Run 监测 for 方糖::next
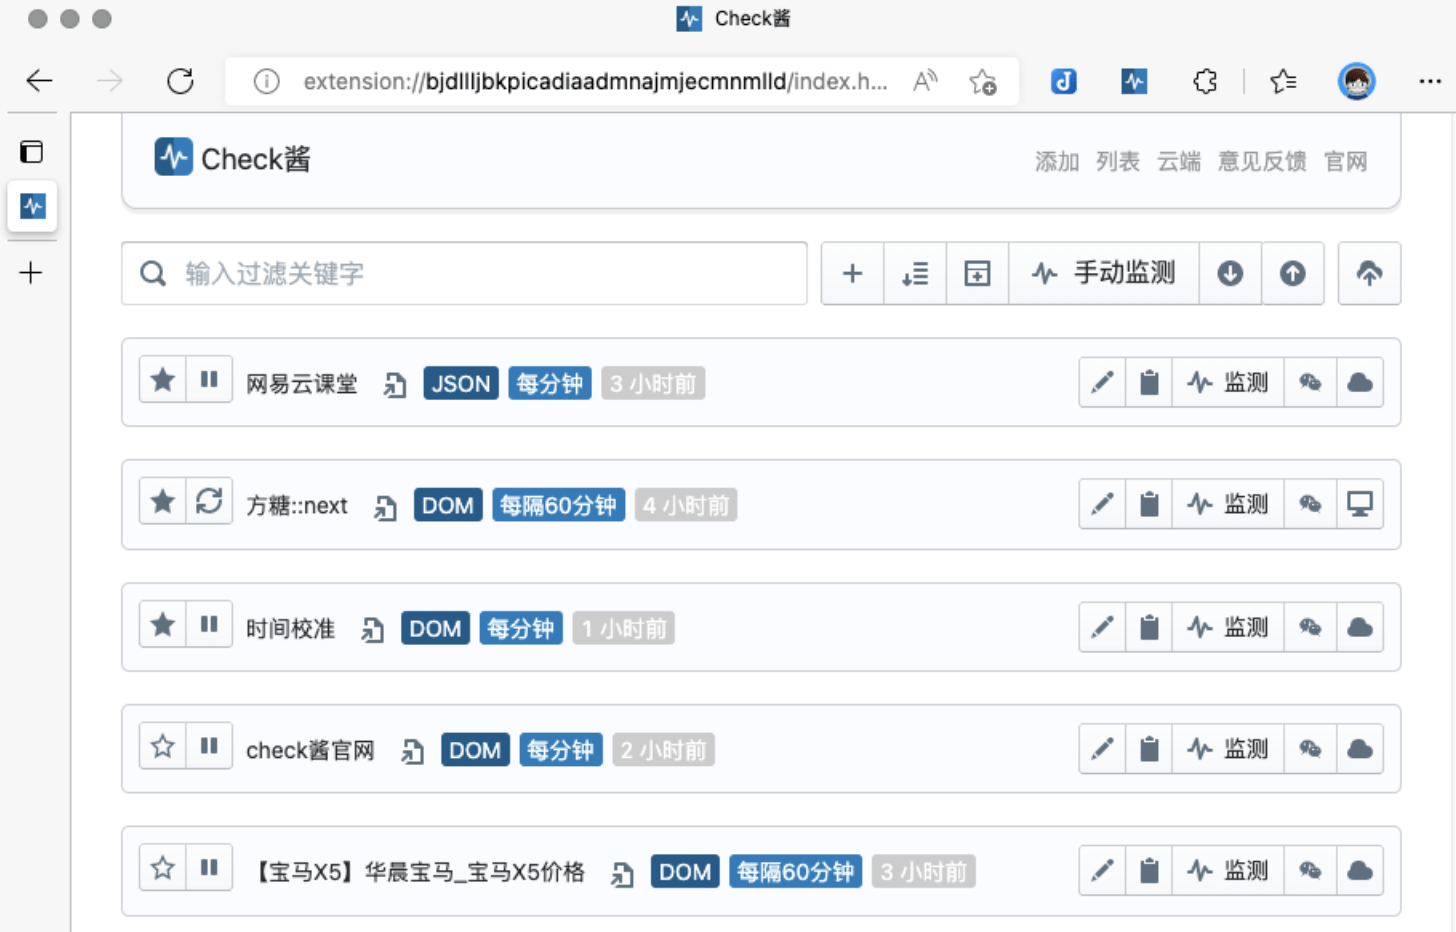 pyautogui.click(x=1228, y=504)
